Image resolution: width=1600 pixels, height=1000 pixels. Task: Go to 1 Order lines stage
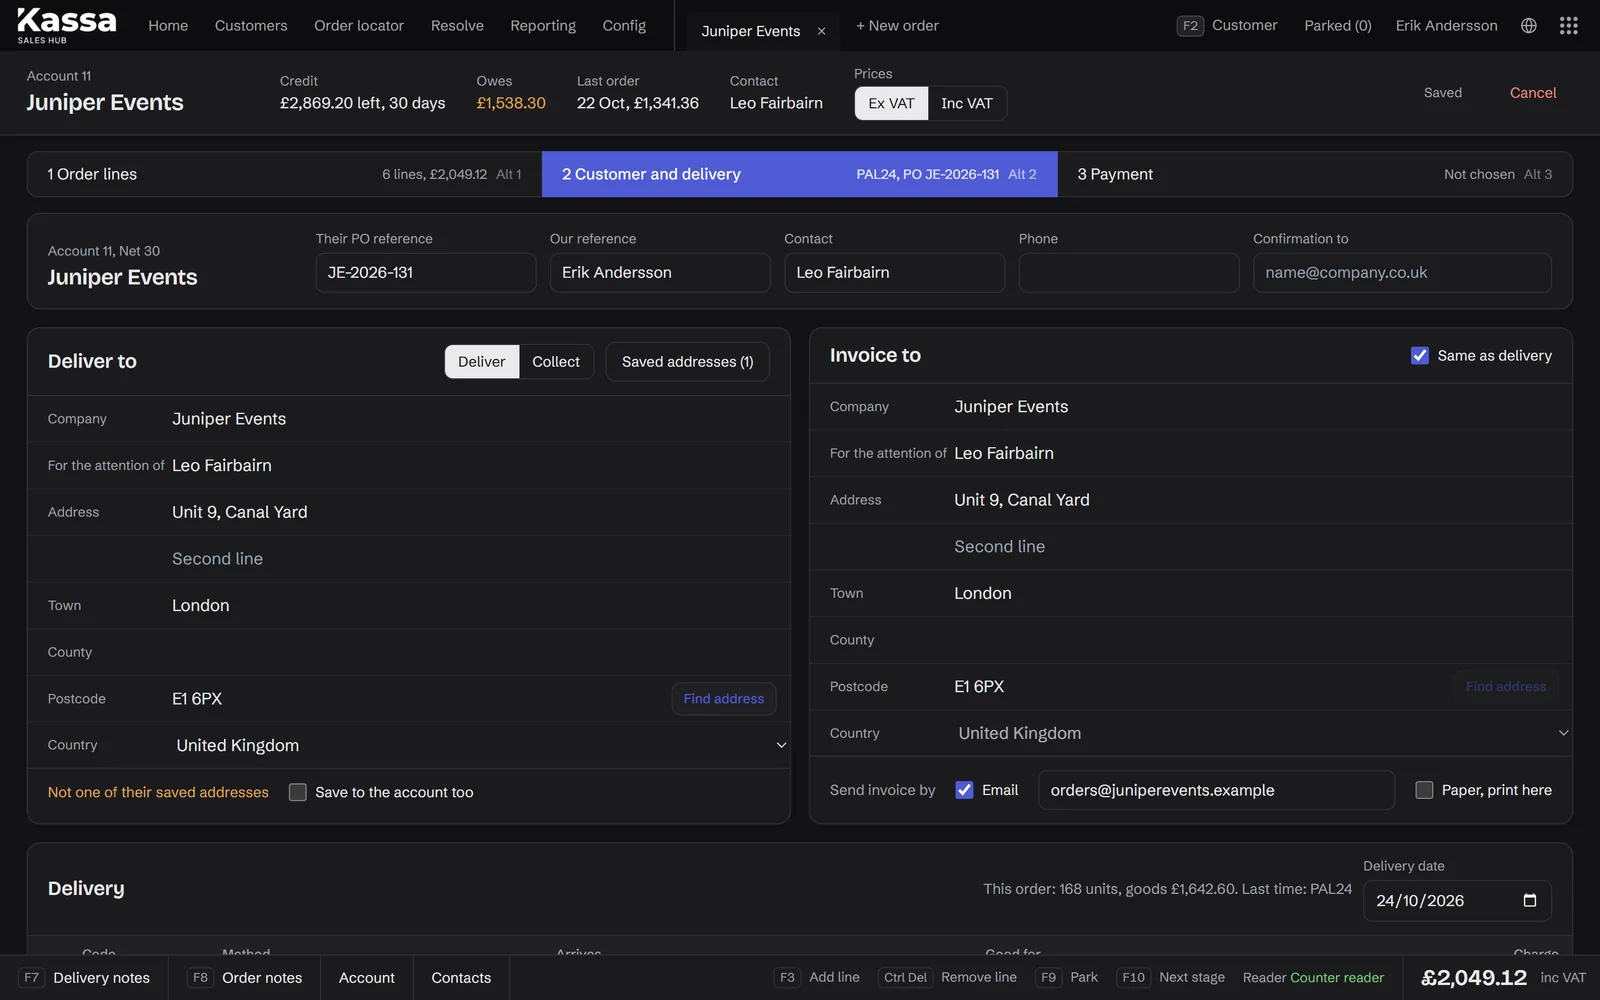click(284, 174)
